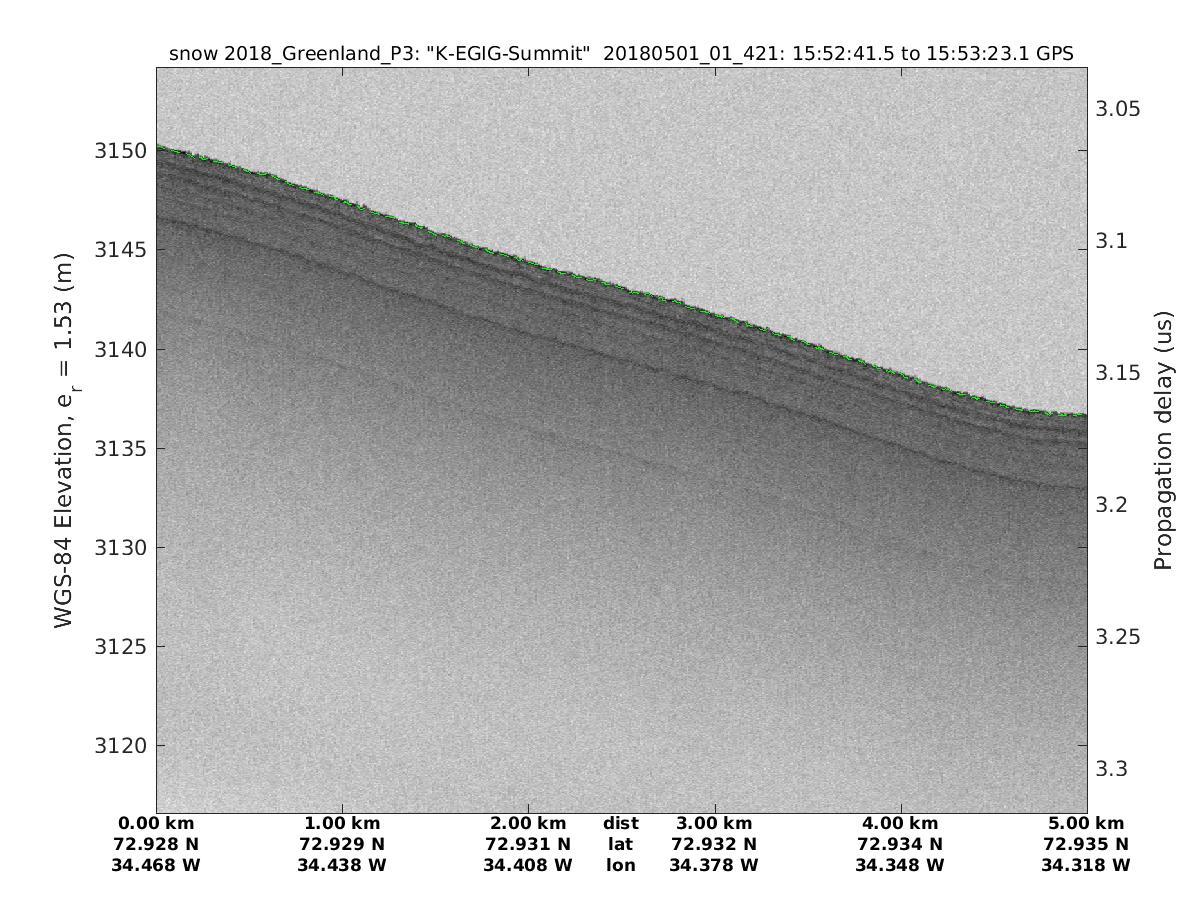This screenshot has width=1200, height=900.
Task: Click the 0.00 km distance label
Action: click(156, 824)
